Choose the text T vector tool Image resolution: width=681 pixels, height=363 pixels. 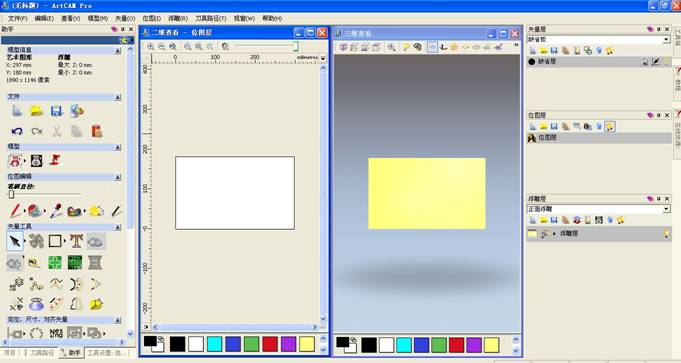[76, 241]
